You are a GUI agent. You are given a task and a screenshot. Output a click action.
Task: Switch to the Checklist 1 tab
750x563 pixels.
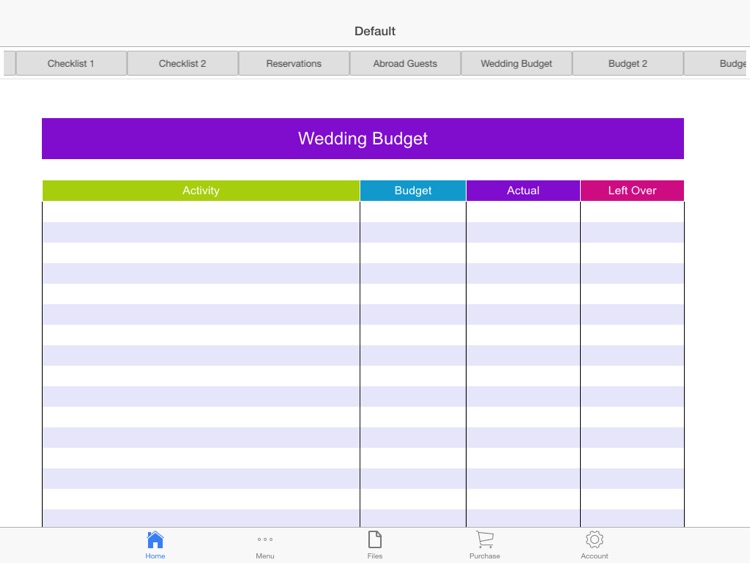click(x=71, y=63)
